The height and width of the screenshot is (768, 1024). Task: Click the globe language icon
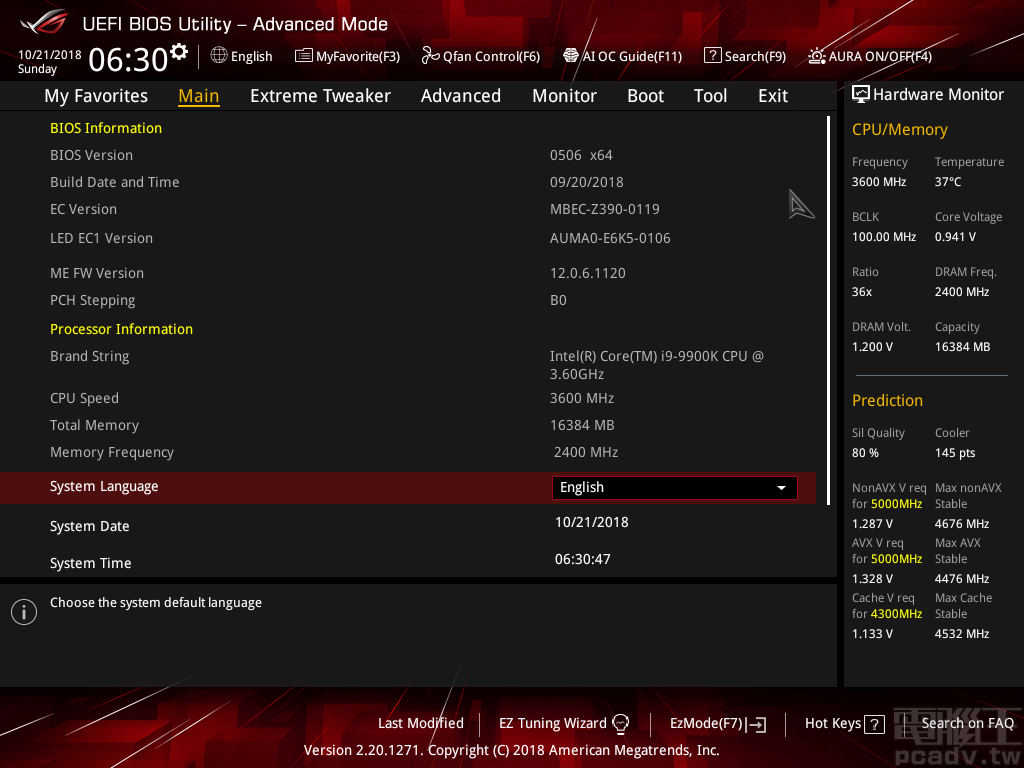[x=219, y=56]
